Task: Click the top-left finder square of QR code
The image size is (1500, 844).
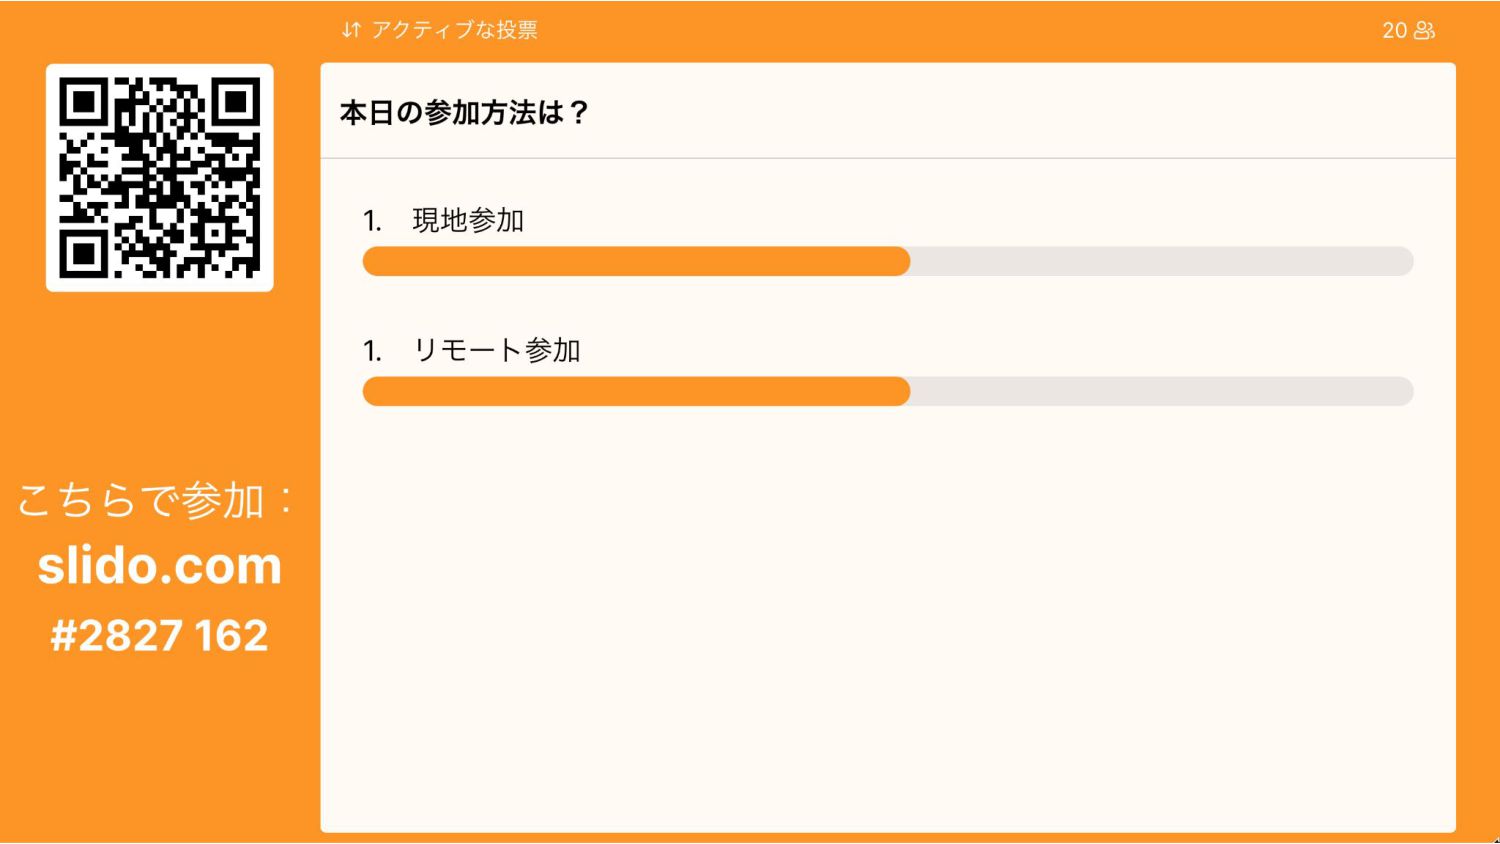Action: tap(84, 102)
